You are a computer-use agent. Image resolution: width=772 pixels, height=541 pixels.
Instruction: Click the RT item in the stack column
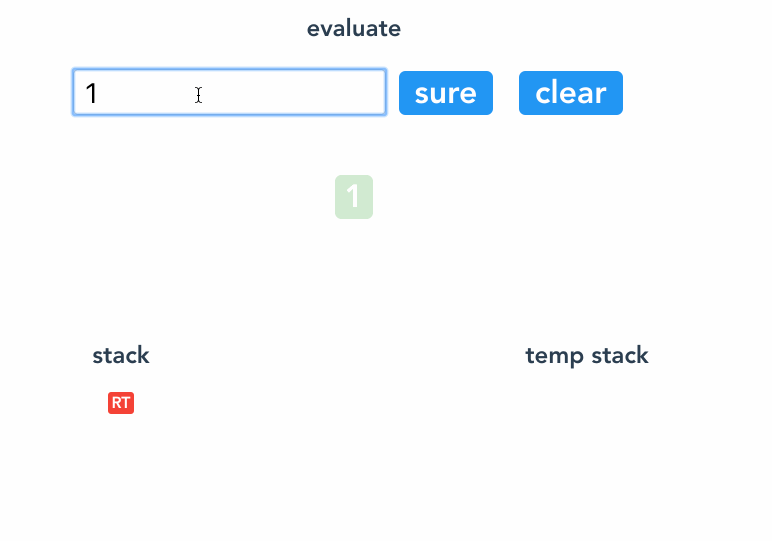(121, 403)
